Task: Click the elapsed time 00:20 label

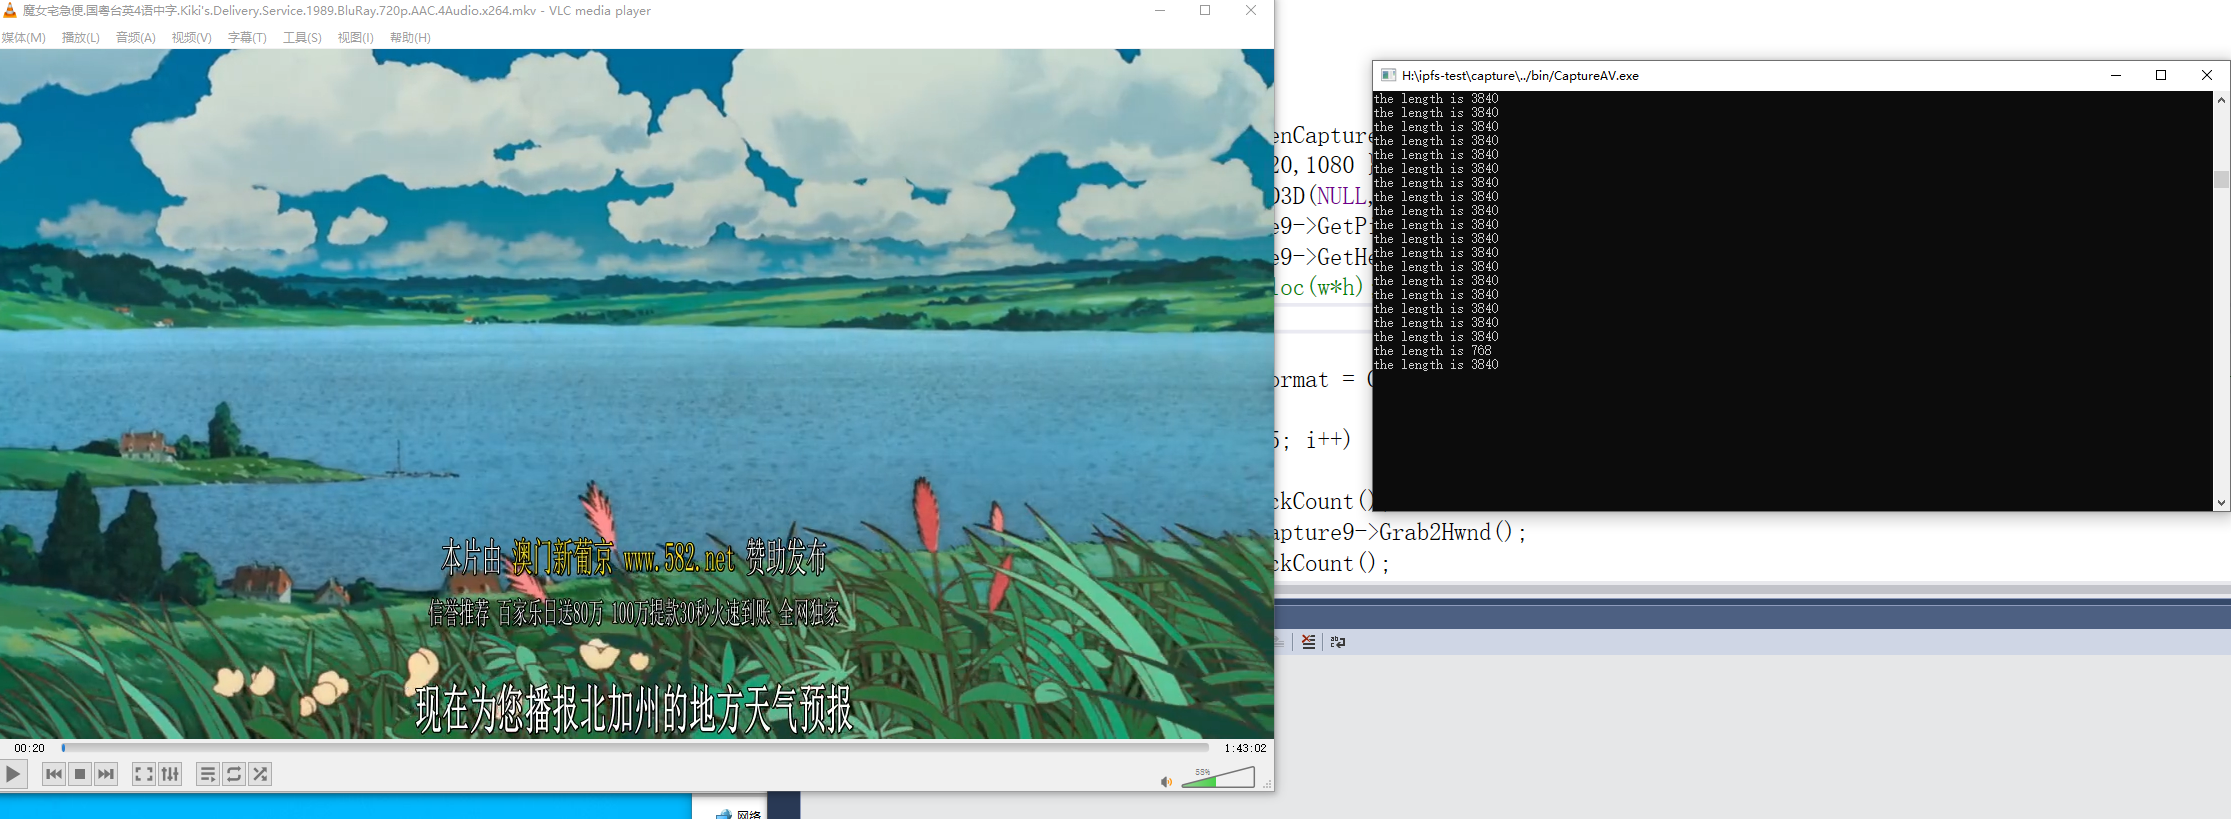Action: click(x=29, y=748)
